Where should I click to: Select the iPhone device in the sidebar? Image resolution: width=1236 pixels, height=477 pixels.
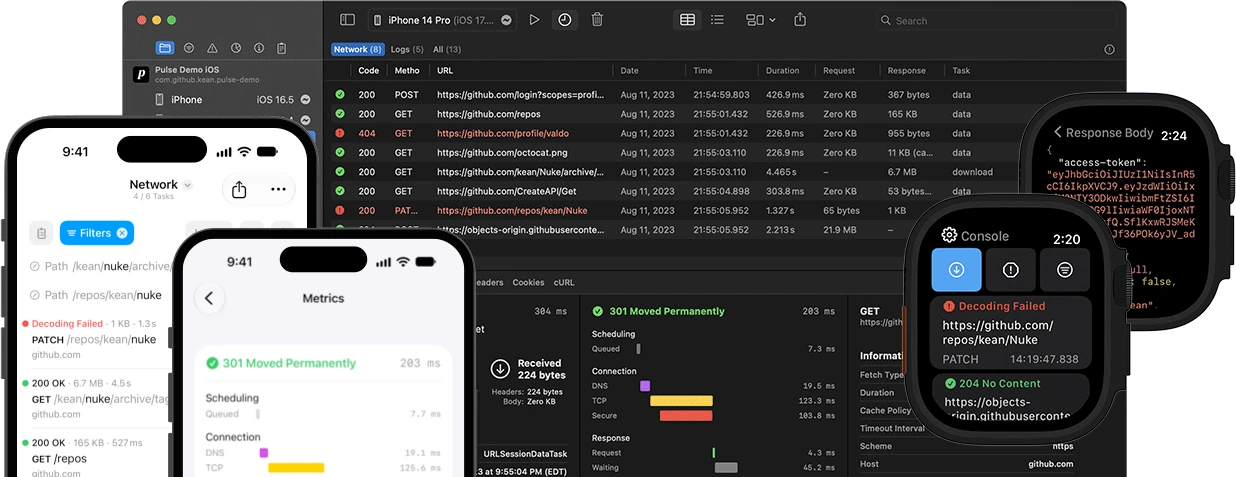point(232,100)
